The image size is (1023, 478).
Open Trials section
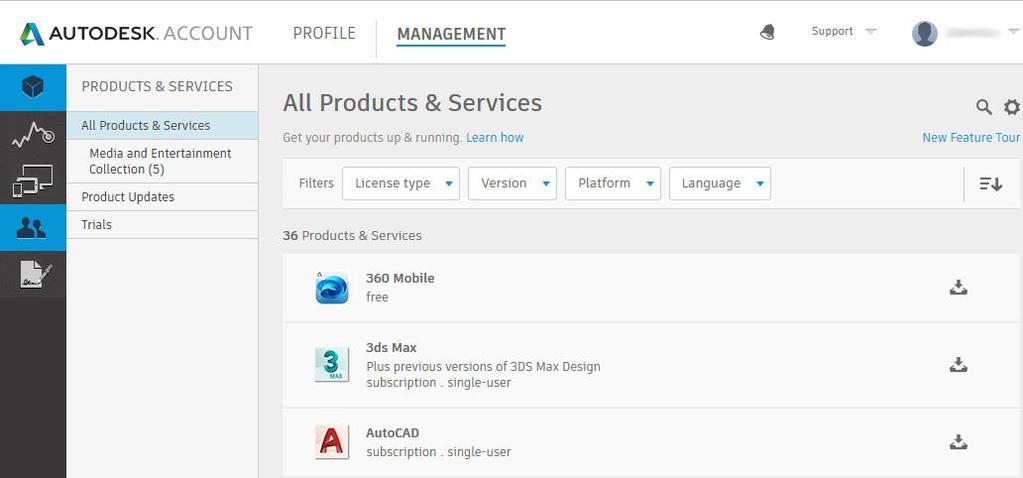(162, 224)
